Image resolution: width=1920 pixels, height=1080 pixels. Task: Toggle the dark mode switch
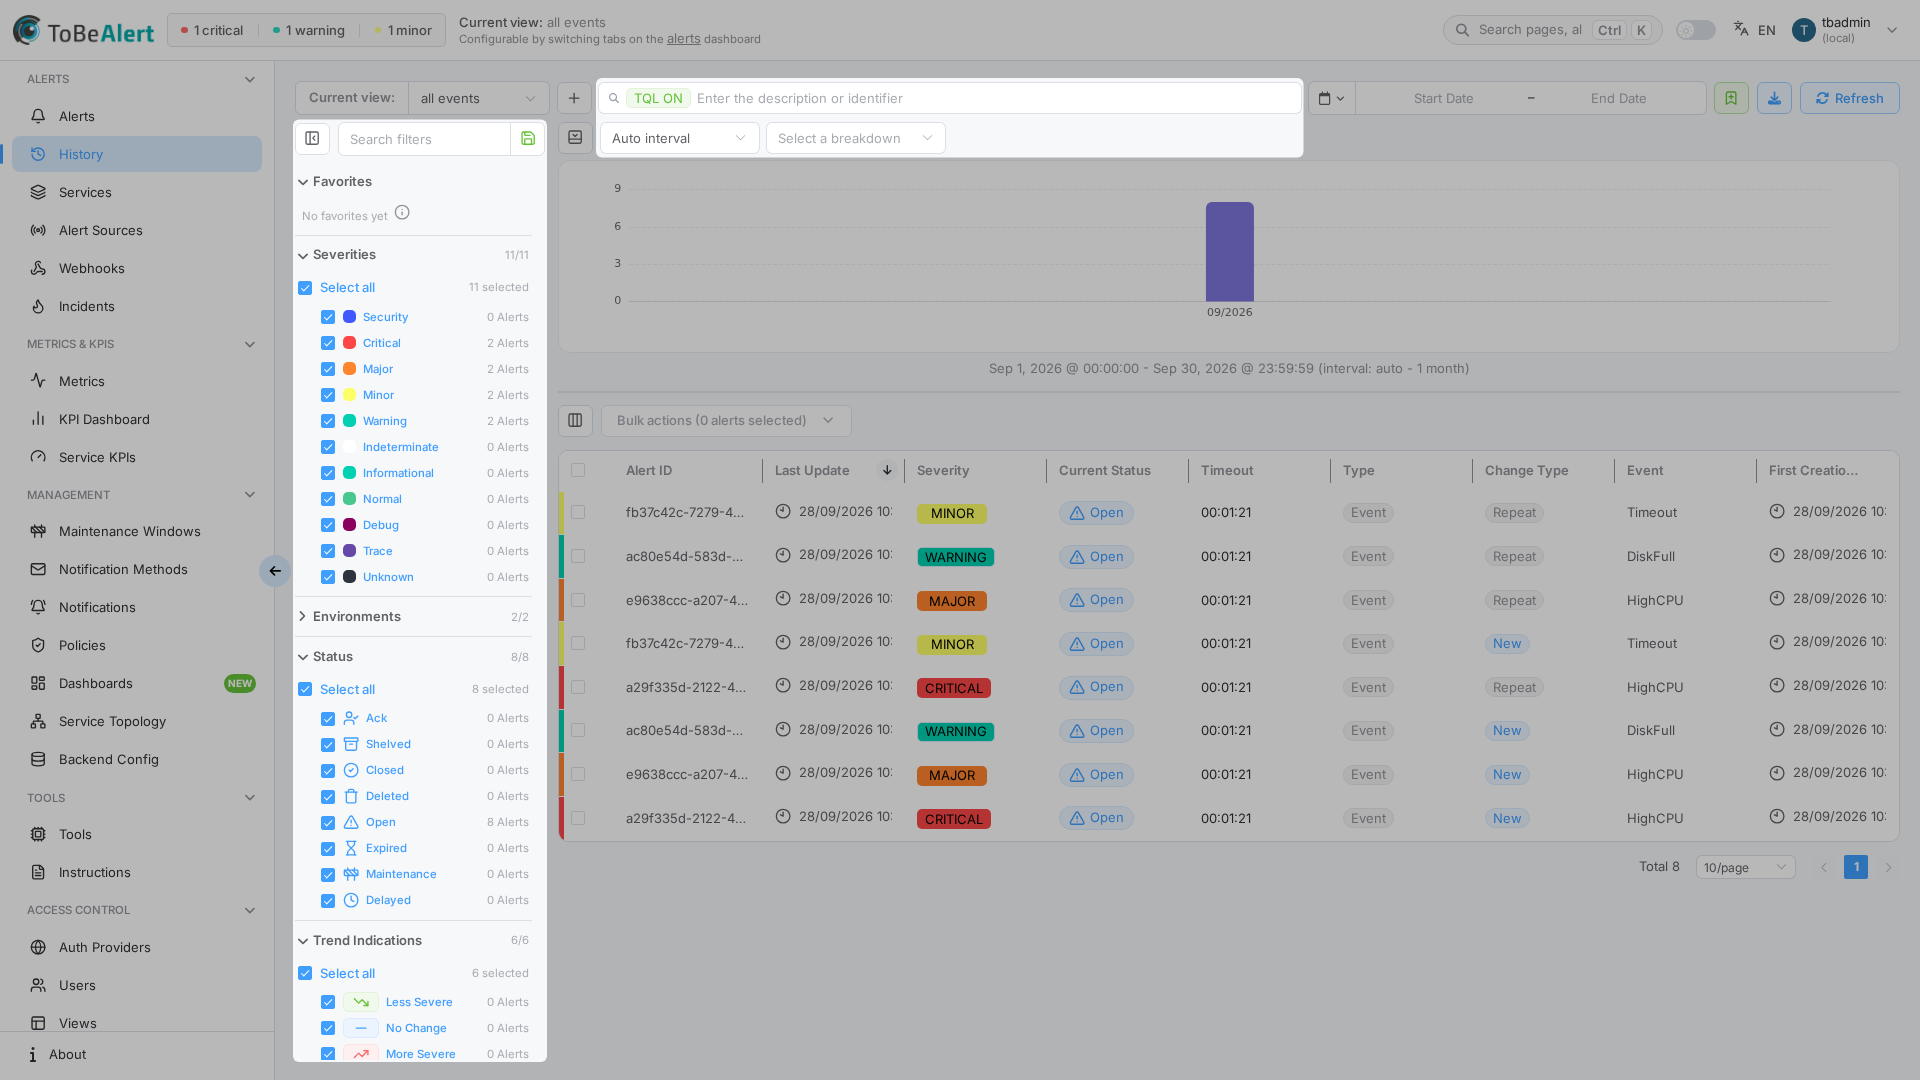click(1695, 30)
